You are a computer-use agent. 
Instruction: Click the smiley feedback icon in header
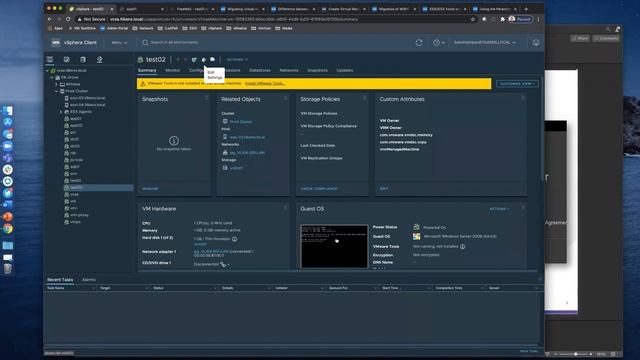[536, 42]
